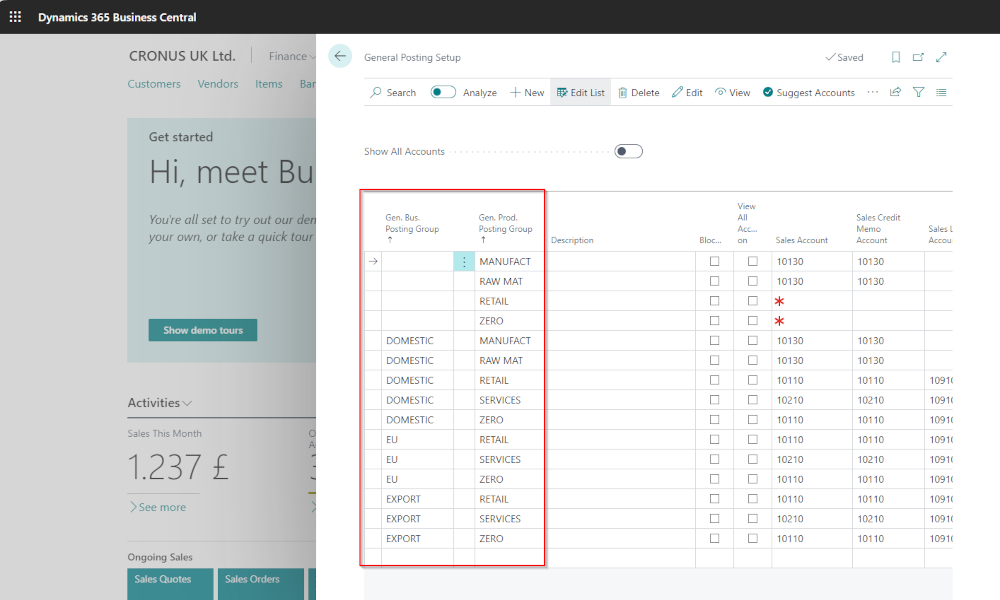Open the row options three-dot menu
This screenshot has width=1000, height=600.
pos(464,262)
